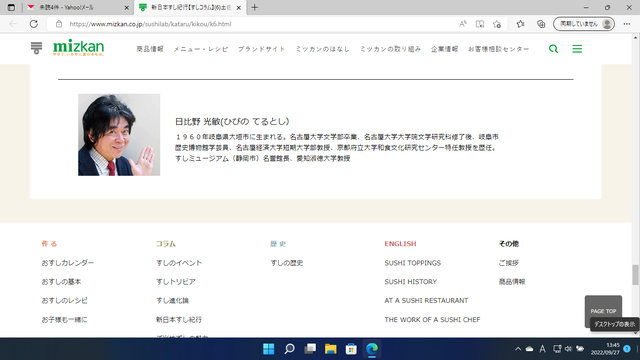The width and height of the screenshot is (640, 360).
Task: Open おすしの基本 footer link
Action: 61,282
